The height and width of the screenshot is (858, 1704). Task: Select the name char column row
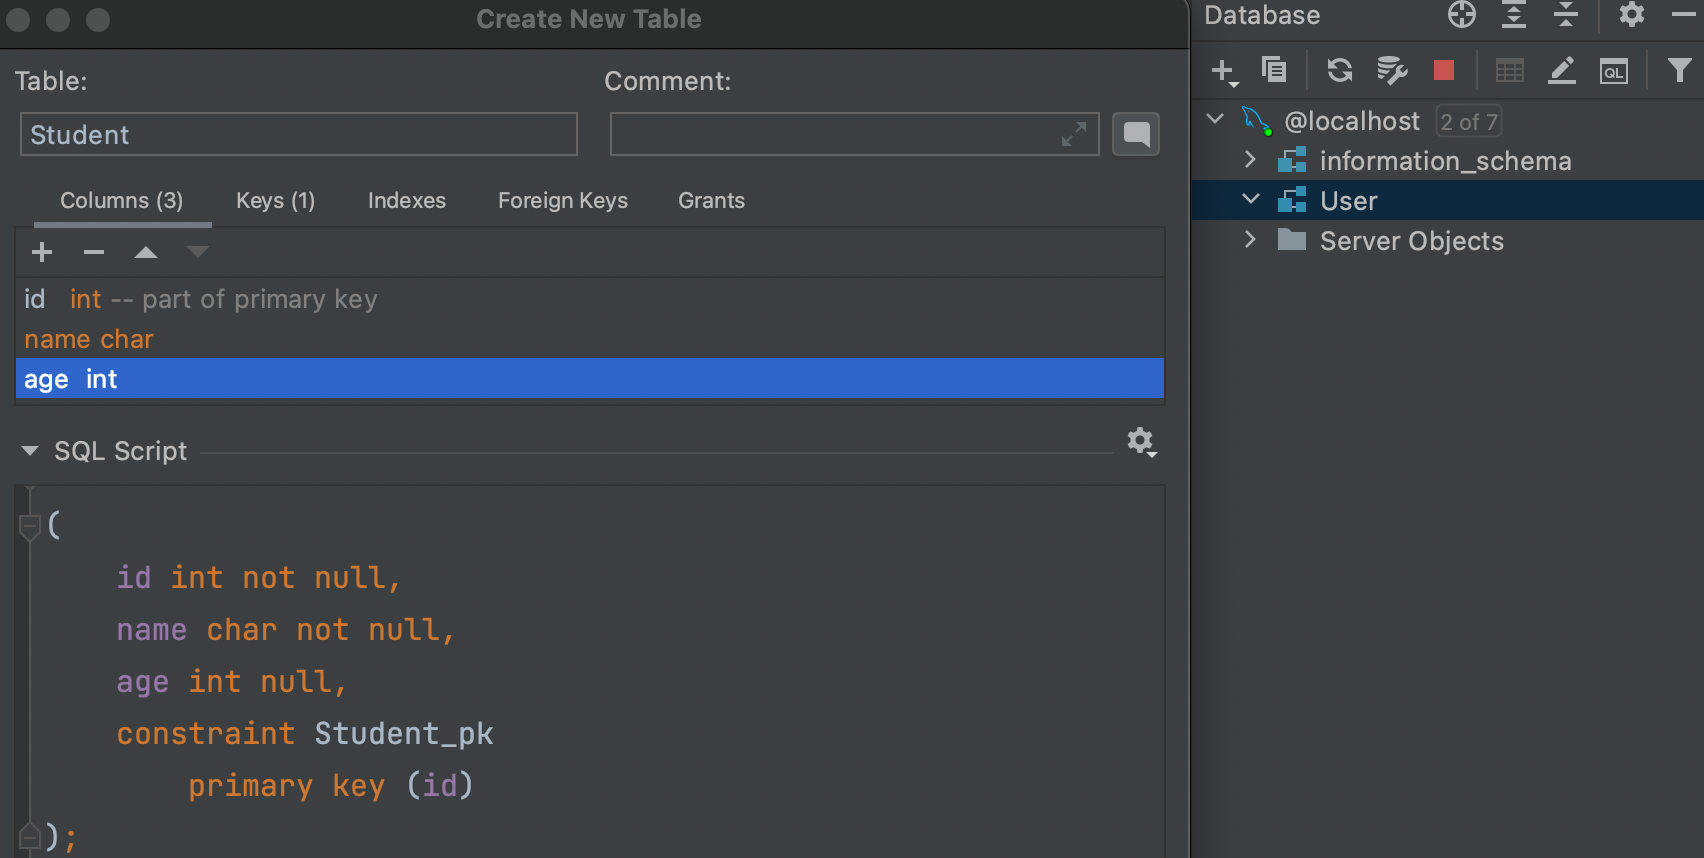pyautogui.click(x=590, y=339)
